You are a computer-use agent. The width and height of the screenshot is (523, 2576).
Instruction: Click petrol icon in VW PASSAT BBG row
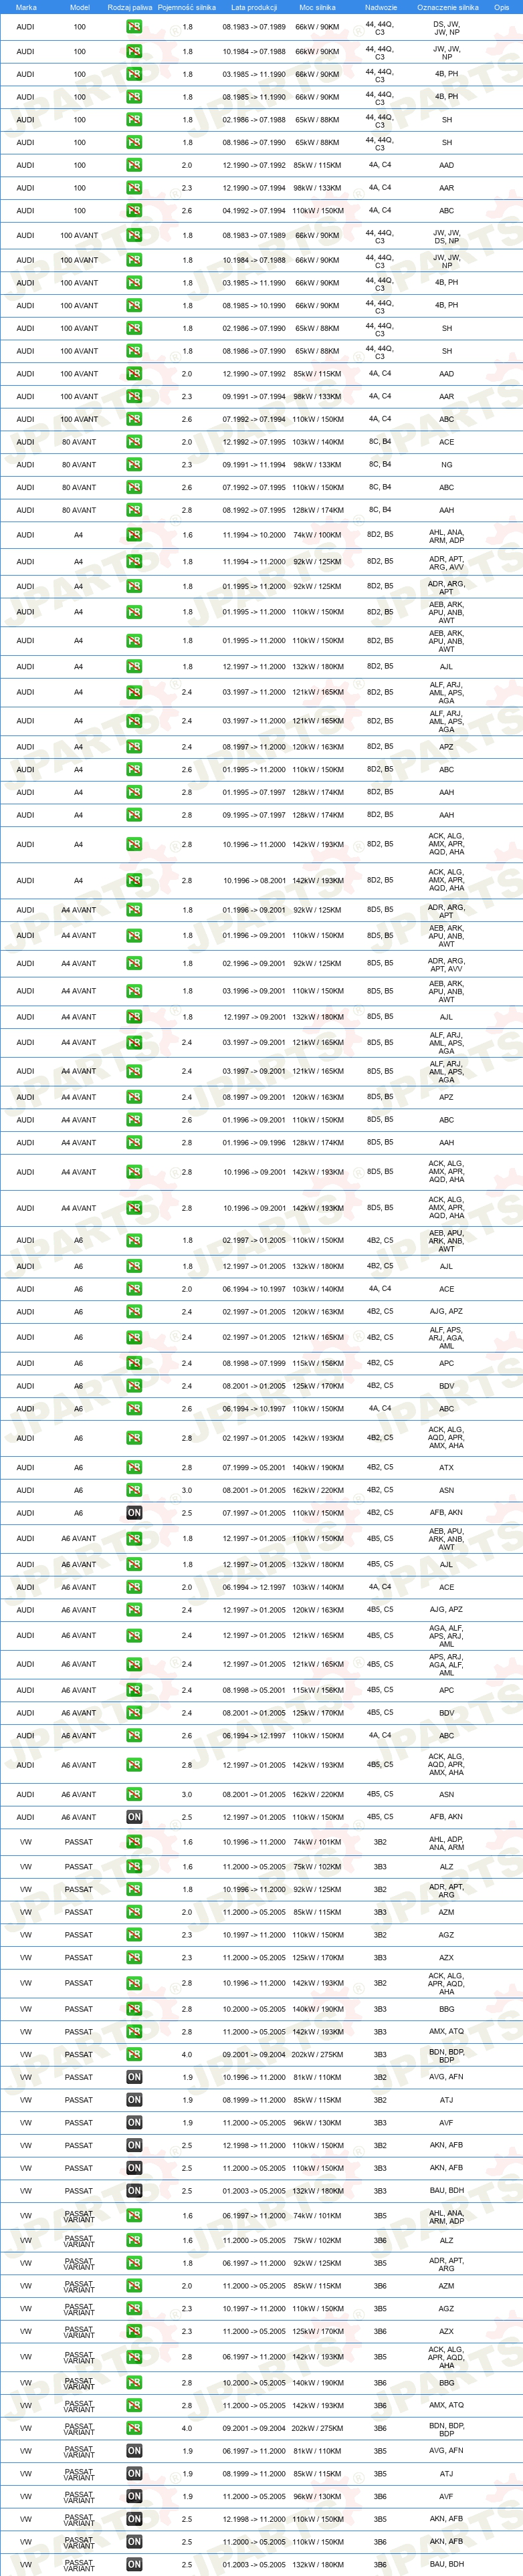pyautogui.click(x=134, y=2009)
